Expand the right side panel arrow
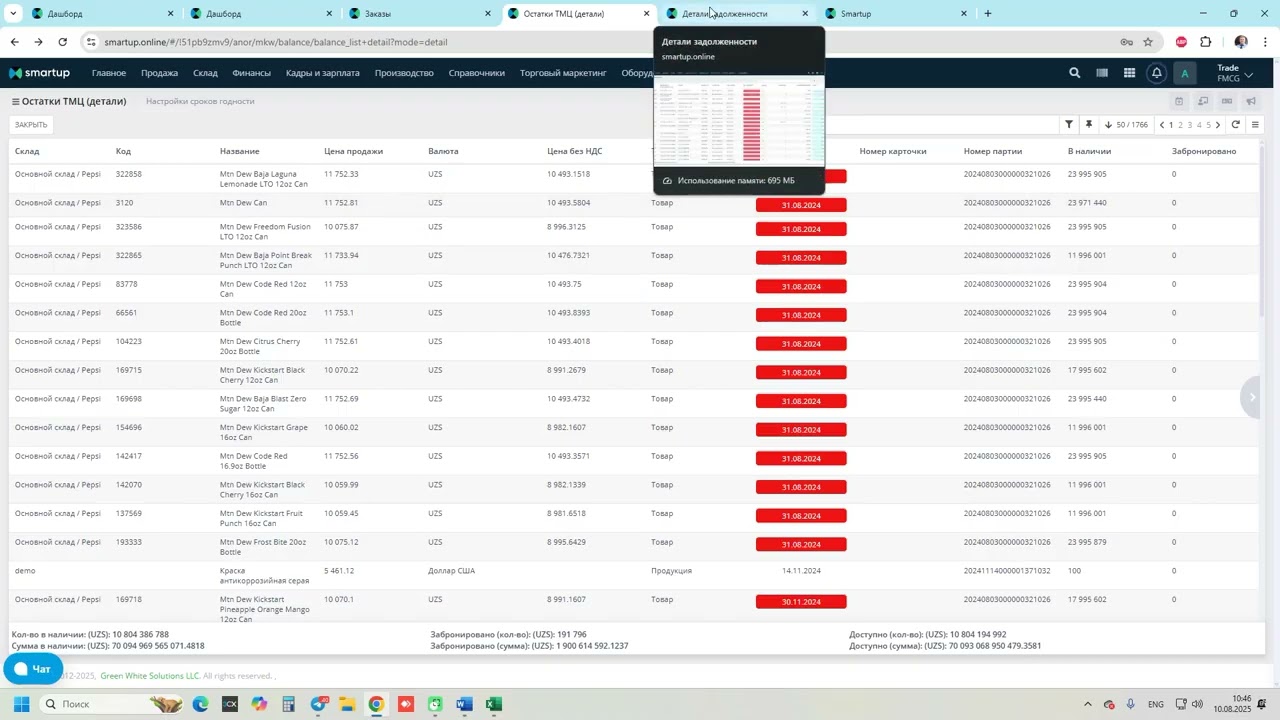The width and height of the screenshot is (1280, 720). click(x=1252, y=397)
